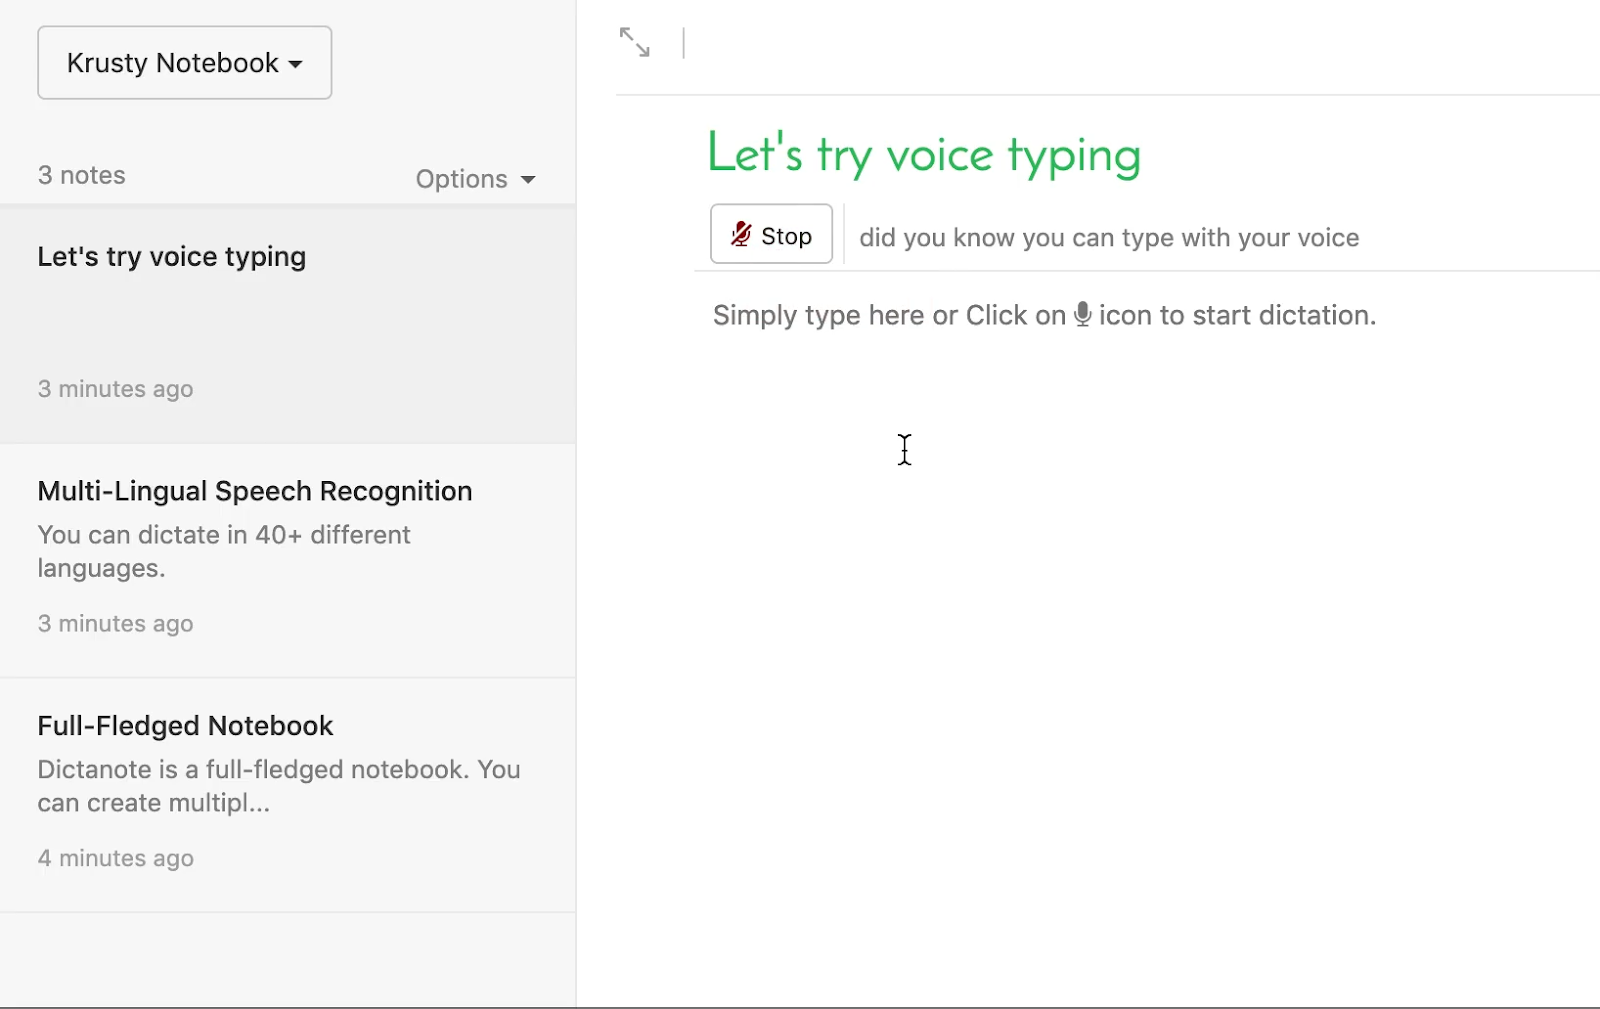Screen dimensions: 1600x1009
Task: Expand the Options menu
Action: coord(475,179)
